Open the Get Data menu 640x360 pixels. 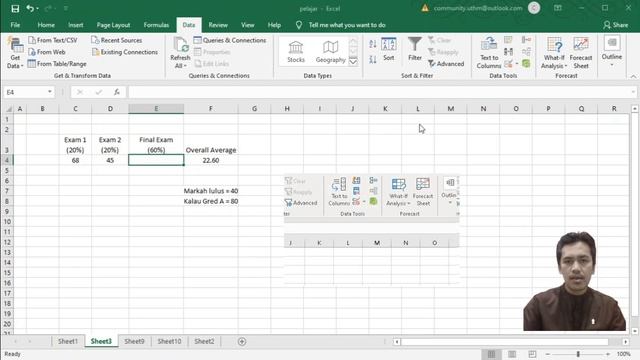tap(15, 53)
